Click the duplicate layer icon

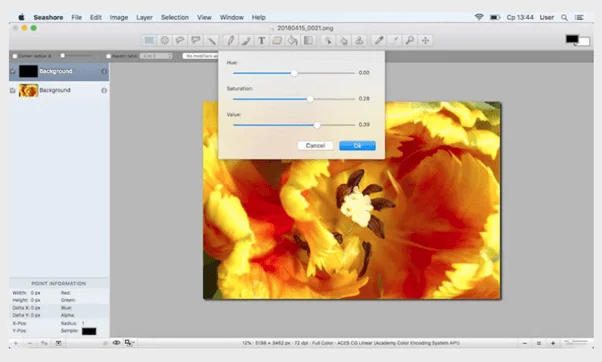click(44, 343)
